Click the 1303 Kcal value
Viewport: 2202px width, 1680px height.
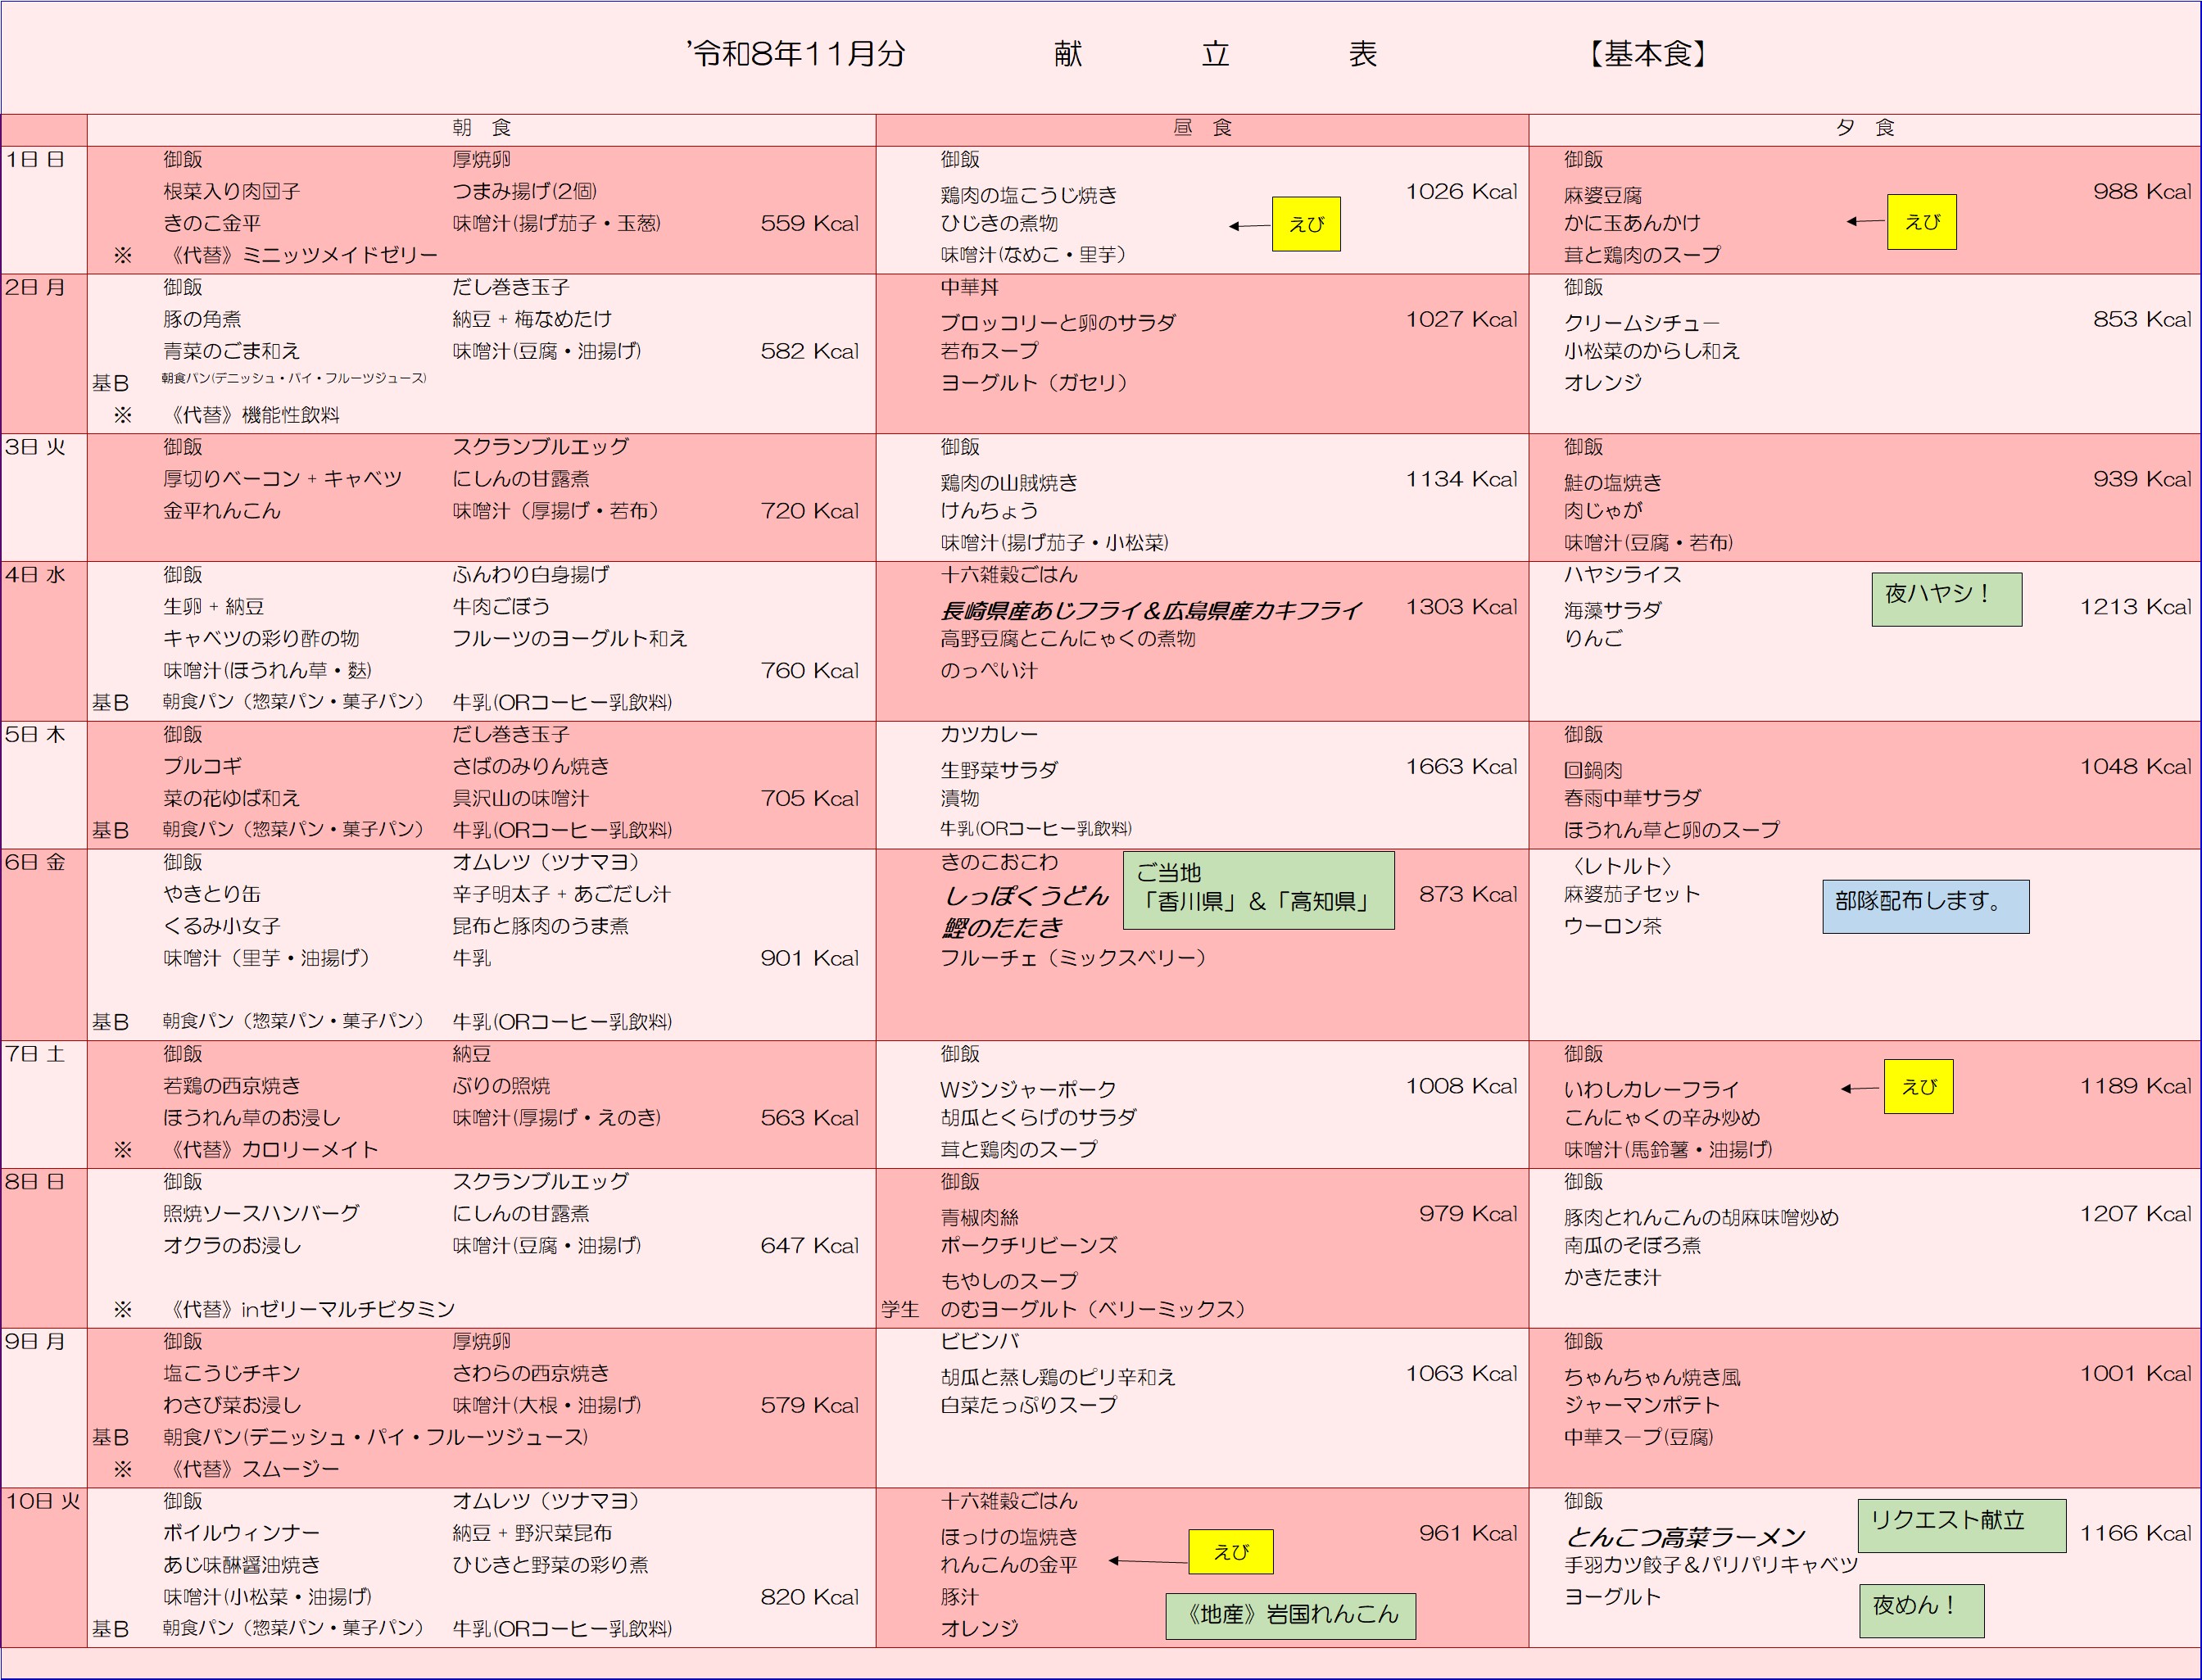click(x=1461, y=606)
